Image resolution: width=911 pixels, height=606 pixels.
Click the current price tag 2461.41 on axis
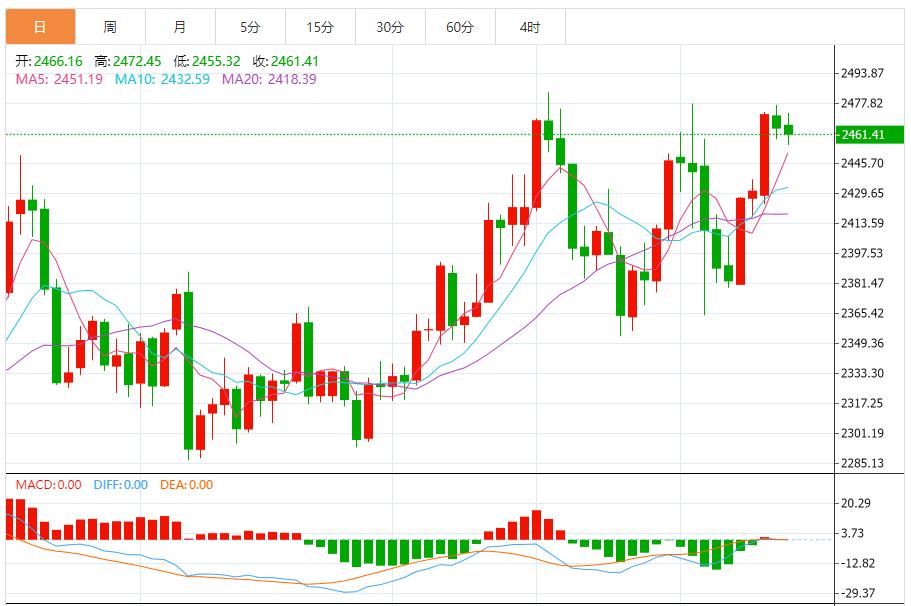click(x=863, y=134)
